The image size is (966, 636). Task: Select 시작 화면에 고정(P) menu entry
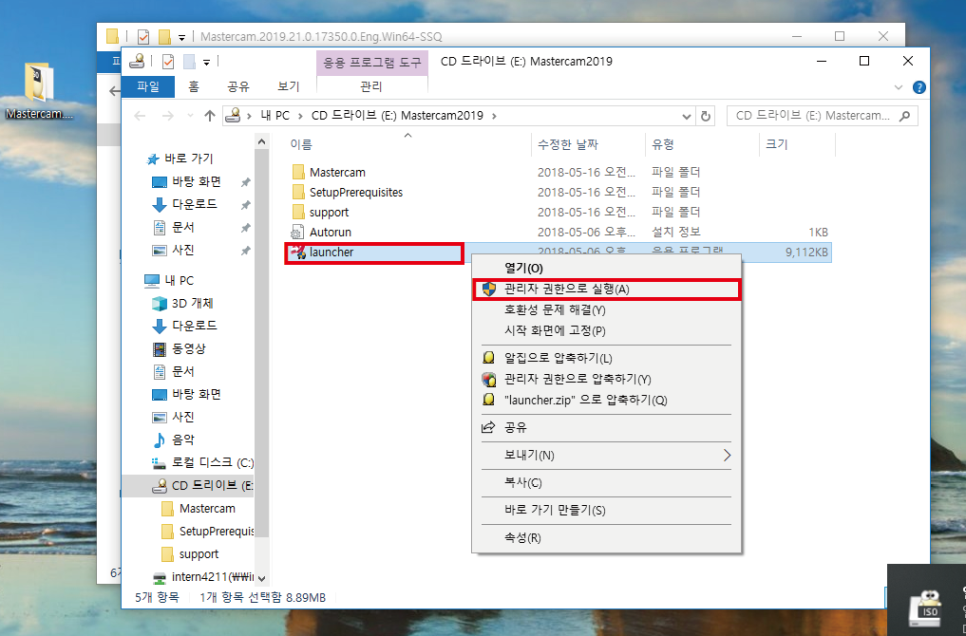pos(607,331)
